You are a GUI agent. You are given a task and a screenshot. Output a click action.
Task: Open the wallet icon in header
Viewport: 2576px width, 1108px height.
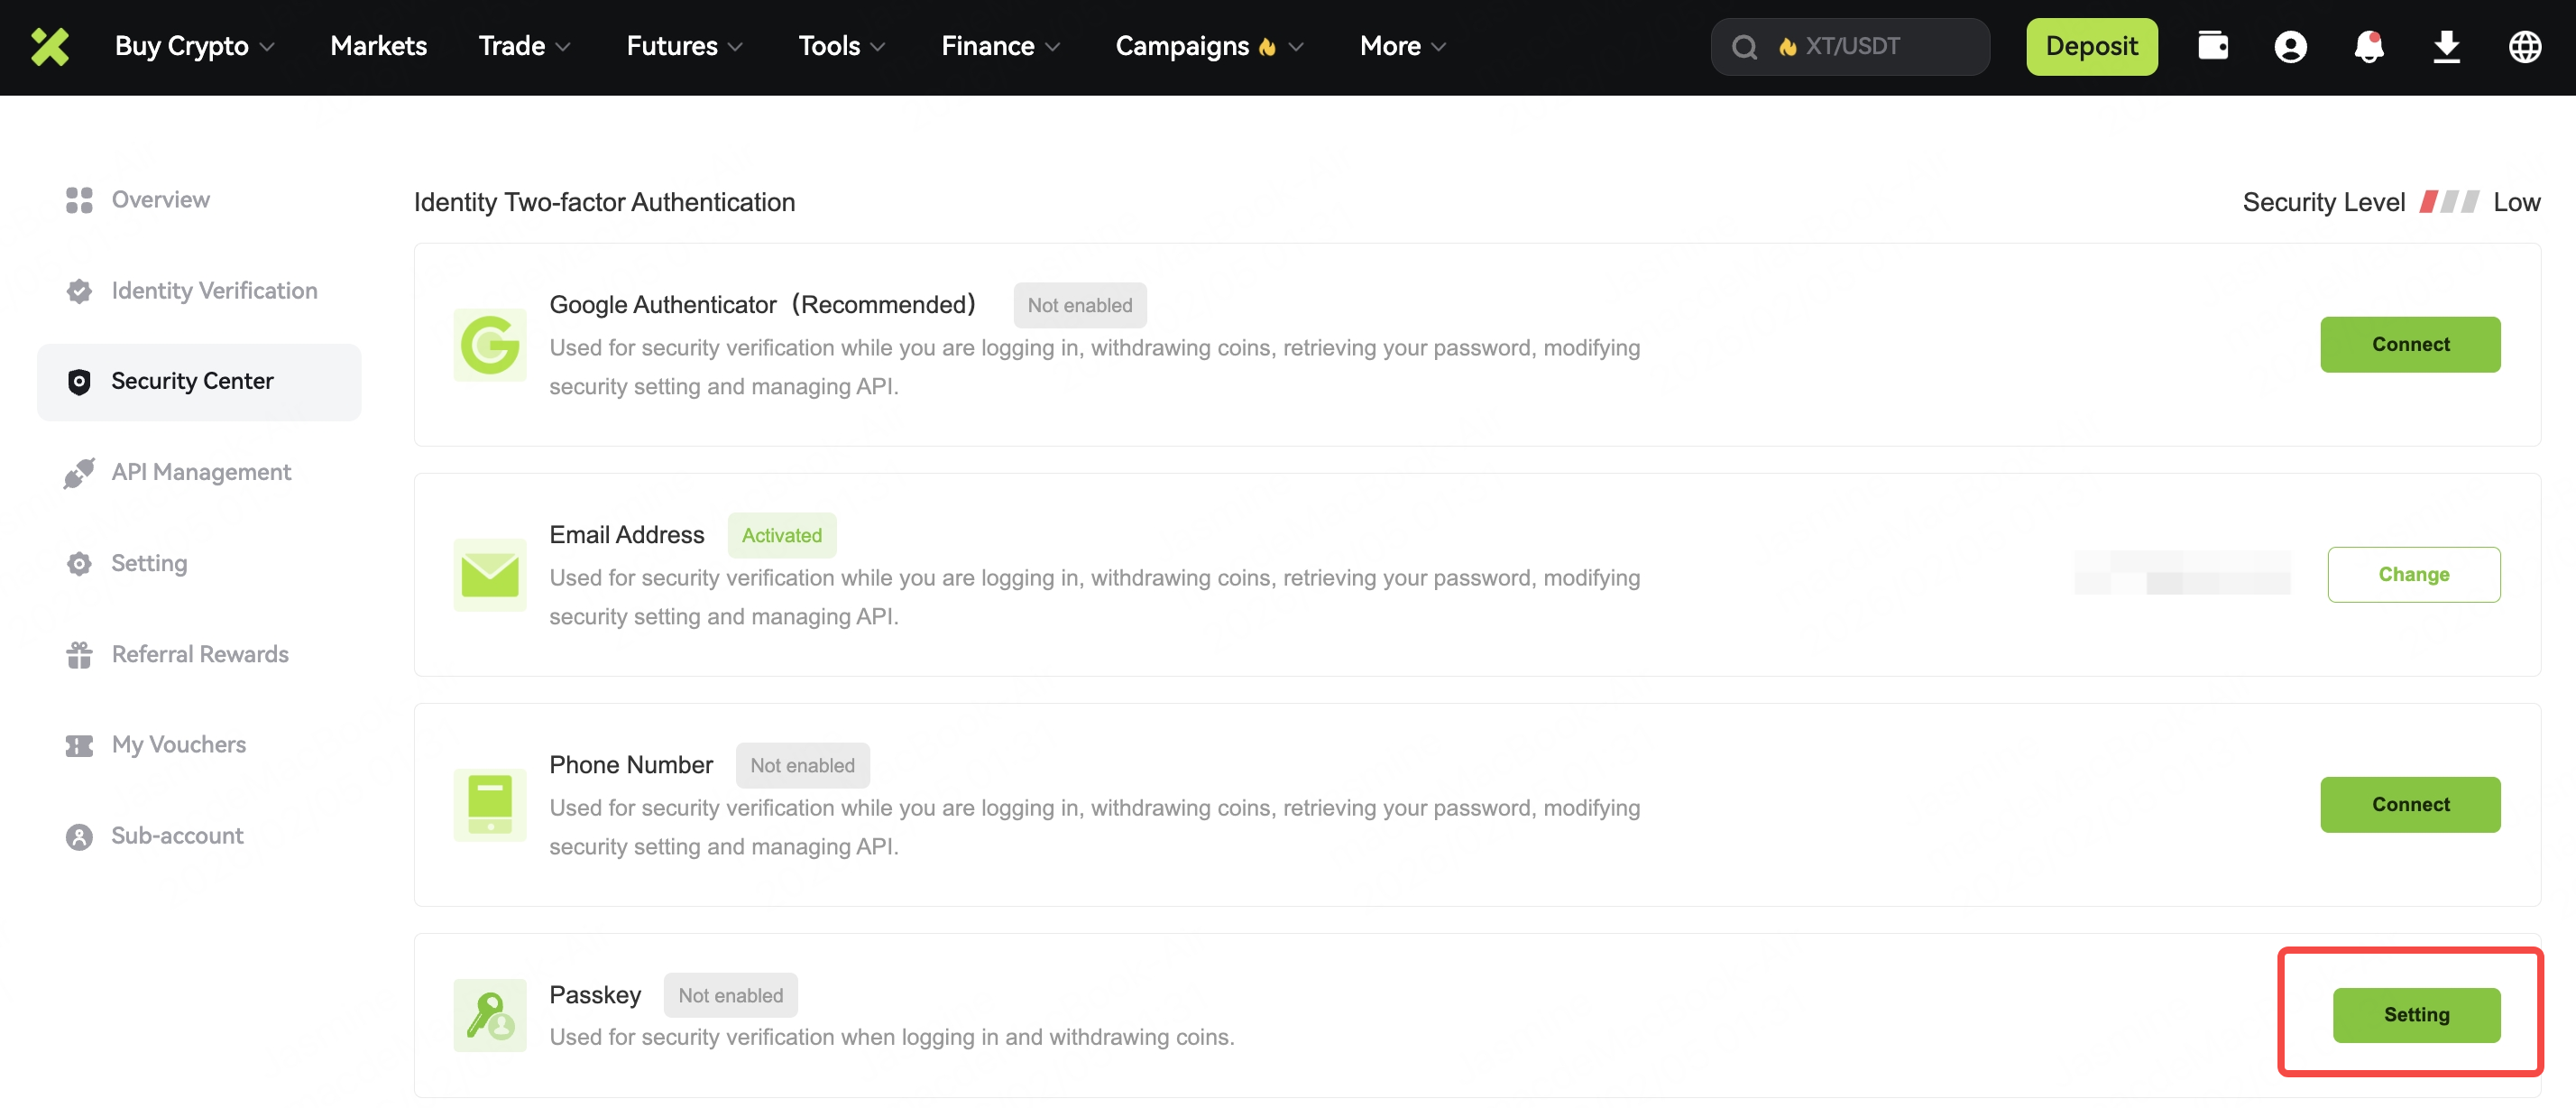pyautogui.click(x=2212, y=46)
